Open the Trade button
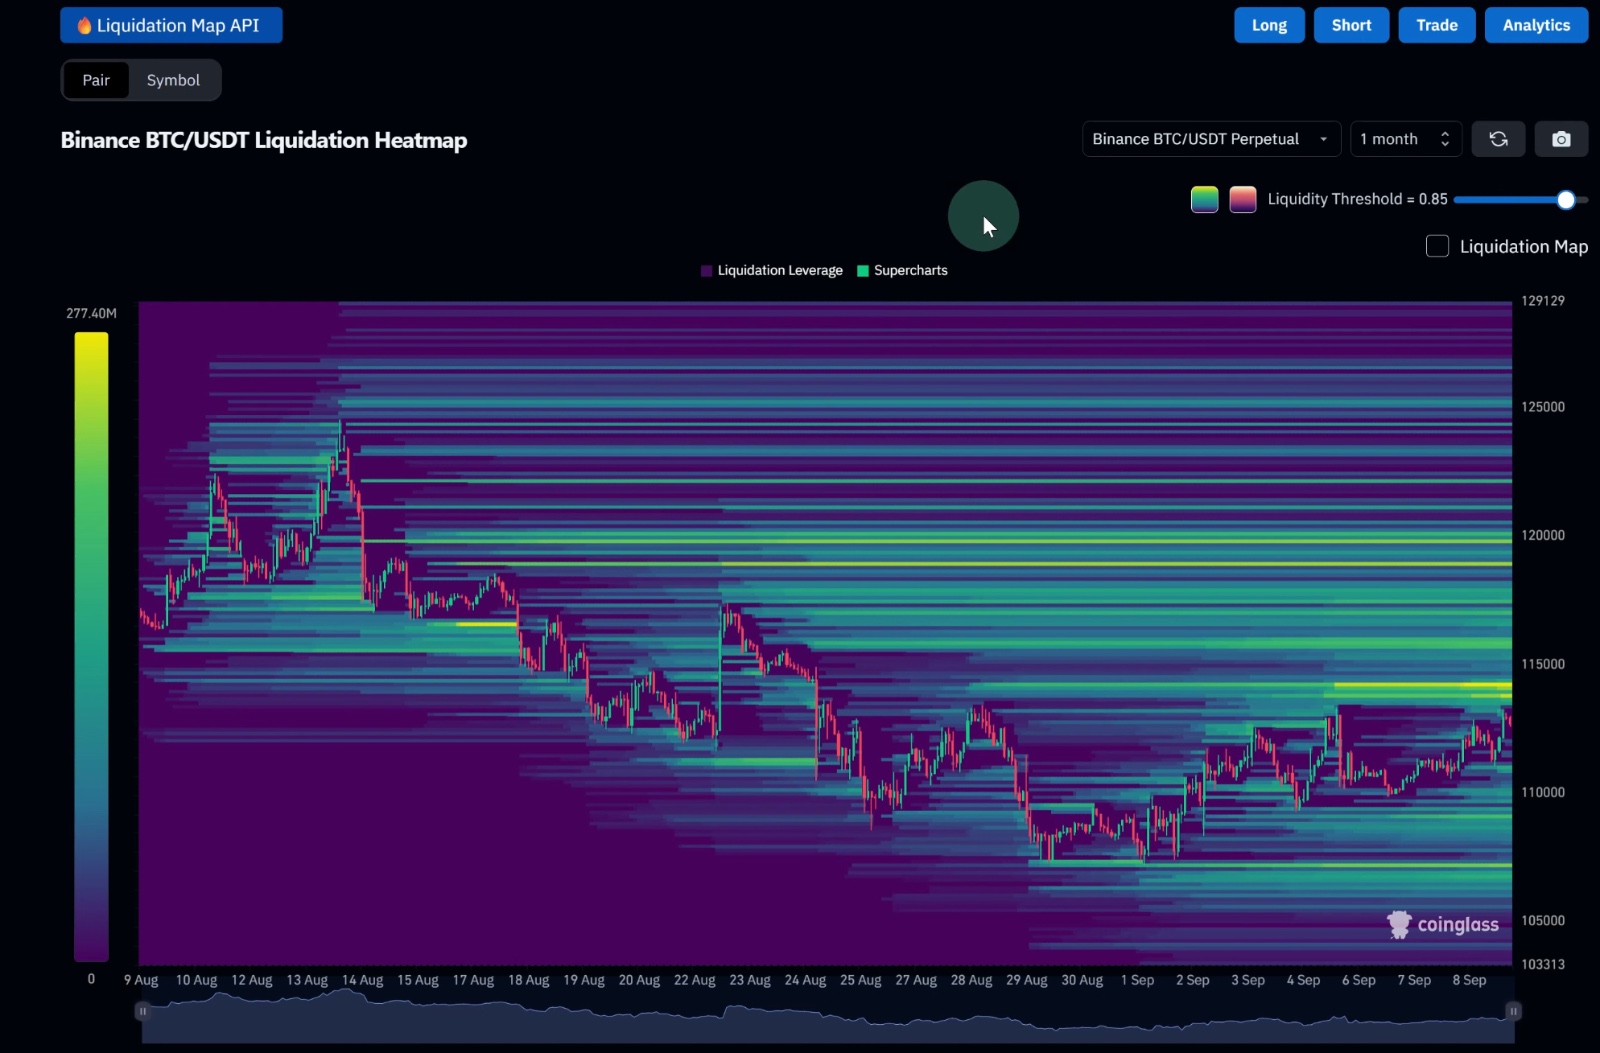Viewport: 1600px width, 1053px height. pos(1436,25)
